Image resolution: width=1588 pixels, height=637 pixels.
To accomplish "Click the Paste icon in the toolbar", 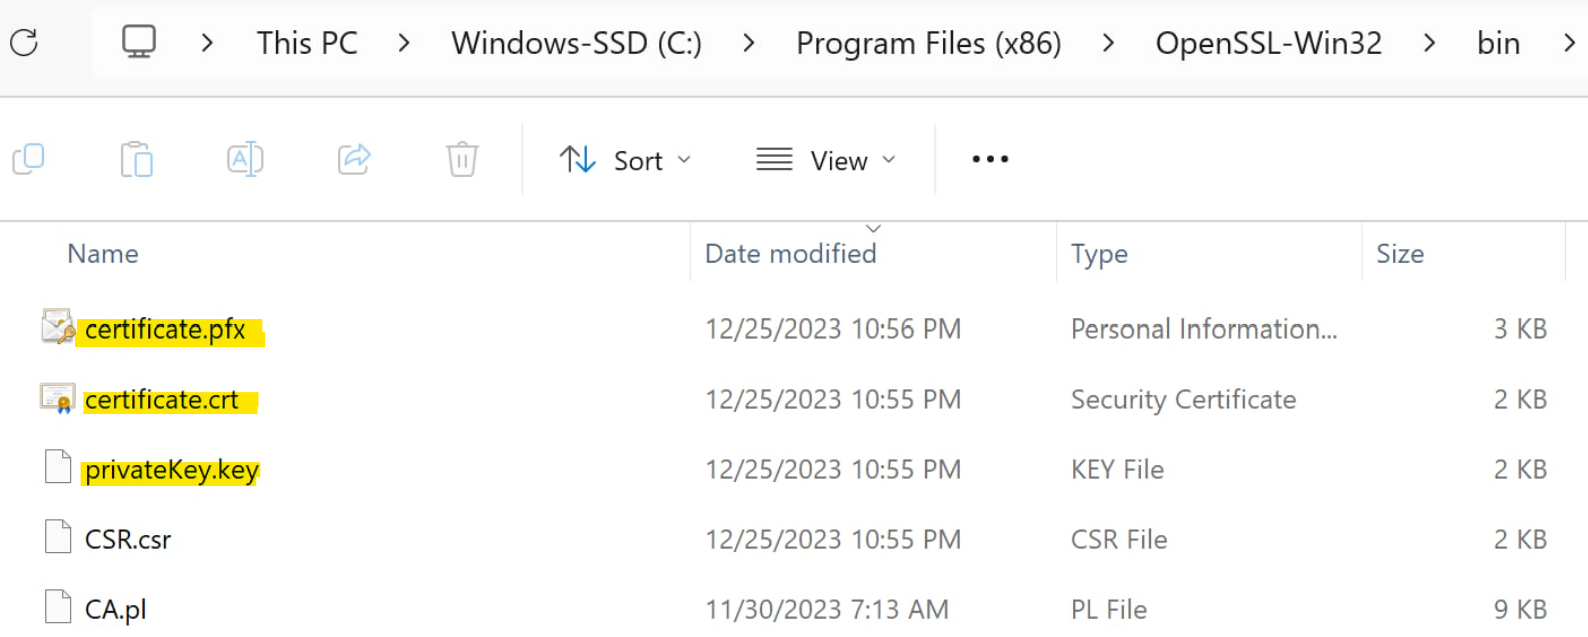I will pos(137,159).
